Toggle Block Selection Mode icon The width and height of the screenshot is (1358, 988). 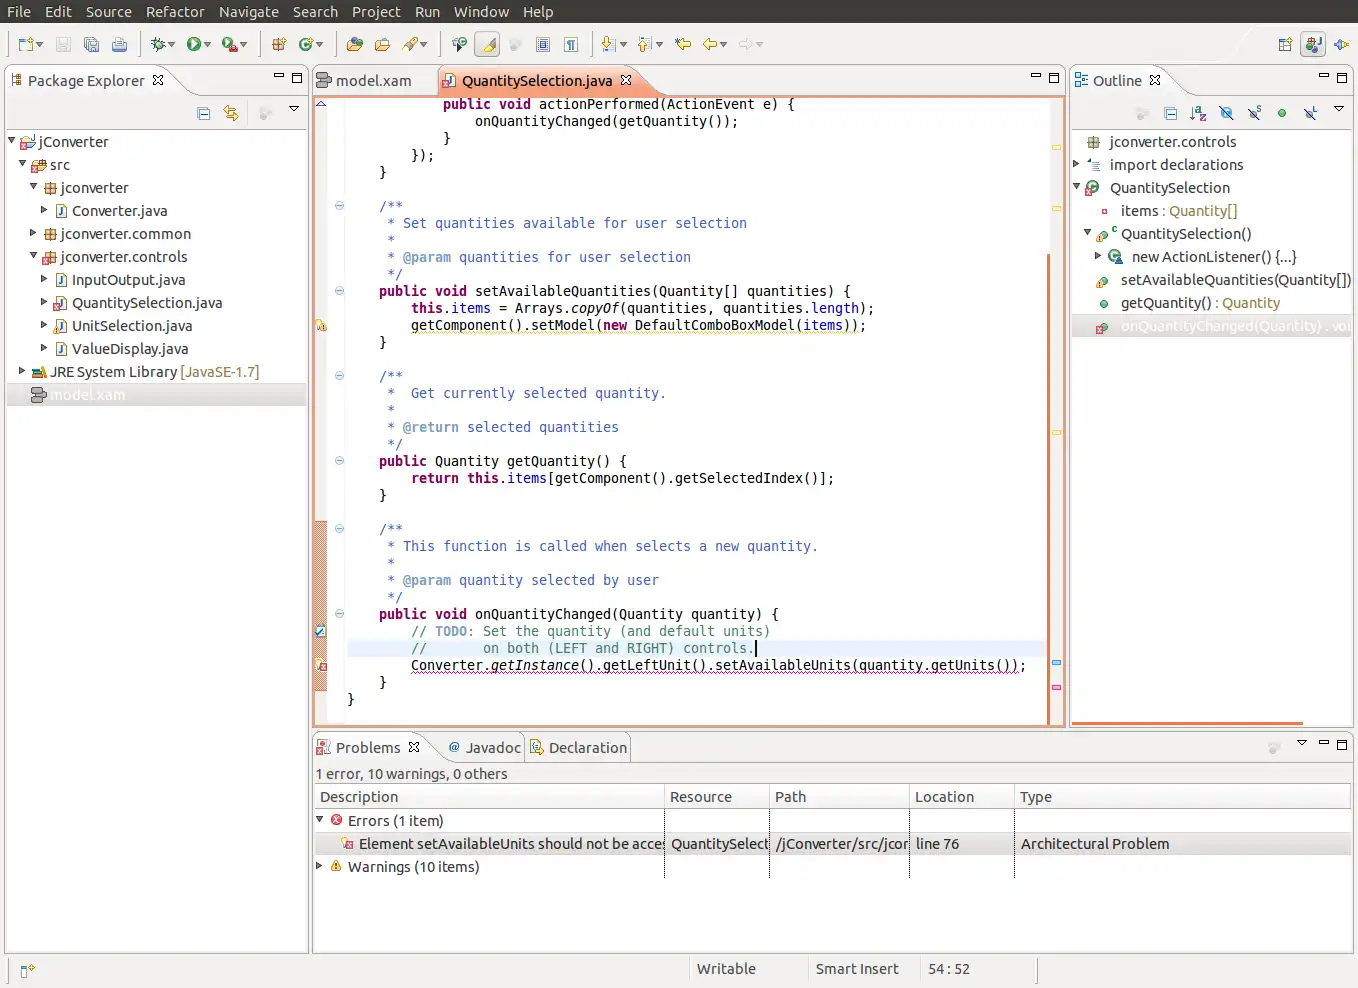543,44
